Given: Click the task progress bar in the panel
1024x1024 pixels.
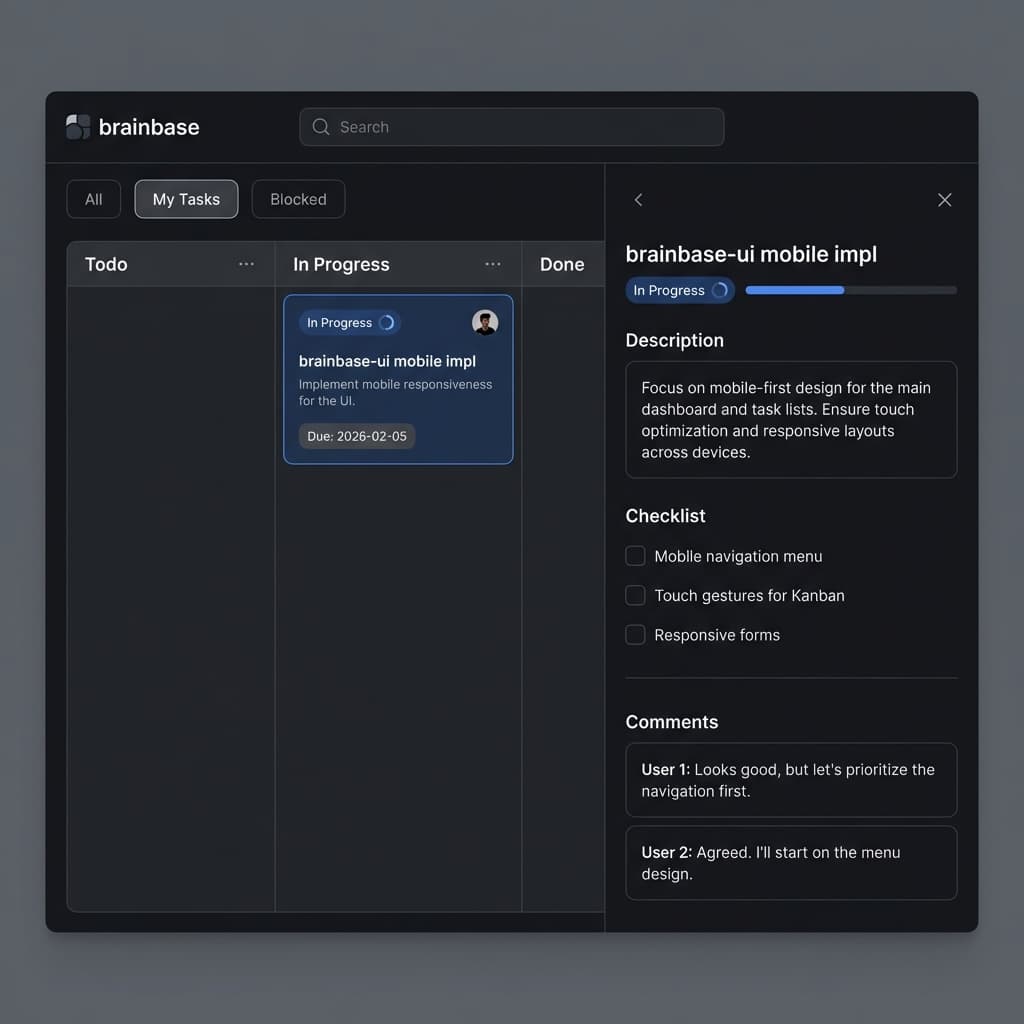Looking at the screenshot, I should pyautogui.click(x=850, y=290).
